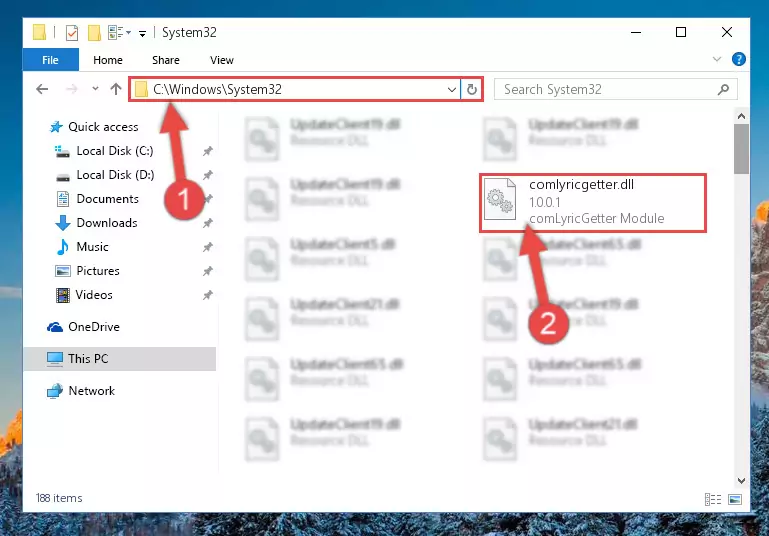Click the pin icon next to Pictures

pyautogui.click(x=207, y=271)
